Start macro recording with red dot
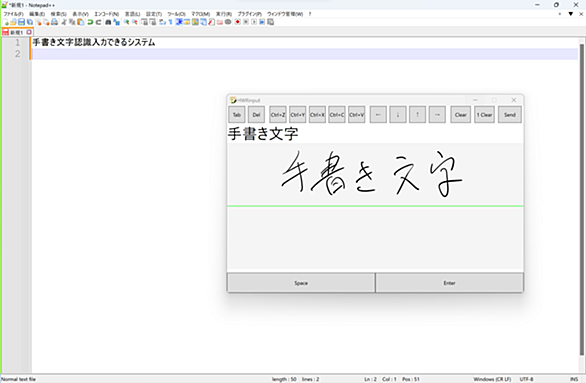The width and height of the screenshot is (586, 383). point(238,22)
